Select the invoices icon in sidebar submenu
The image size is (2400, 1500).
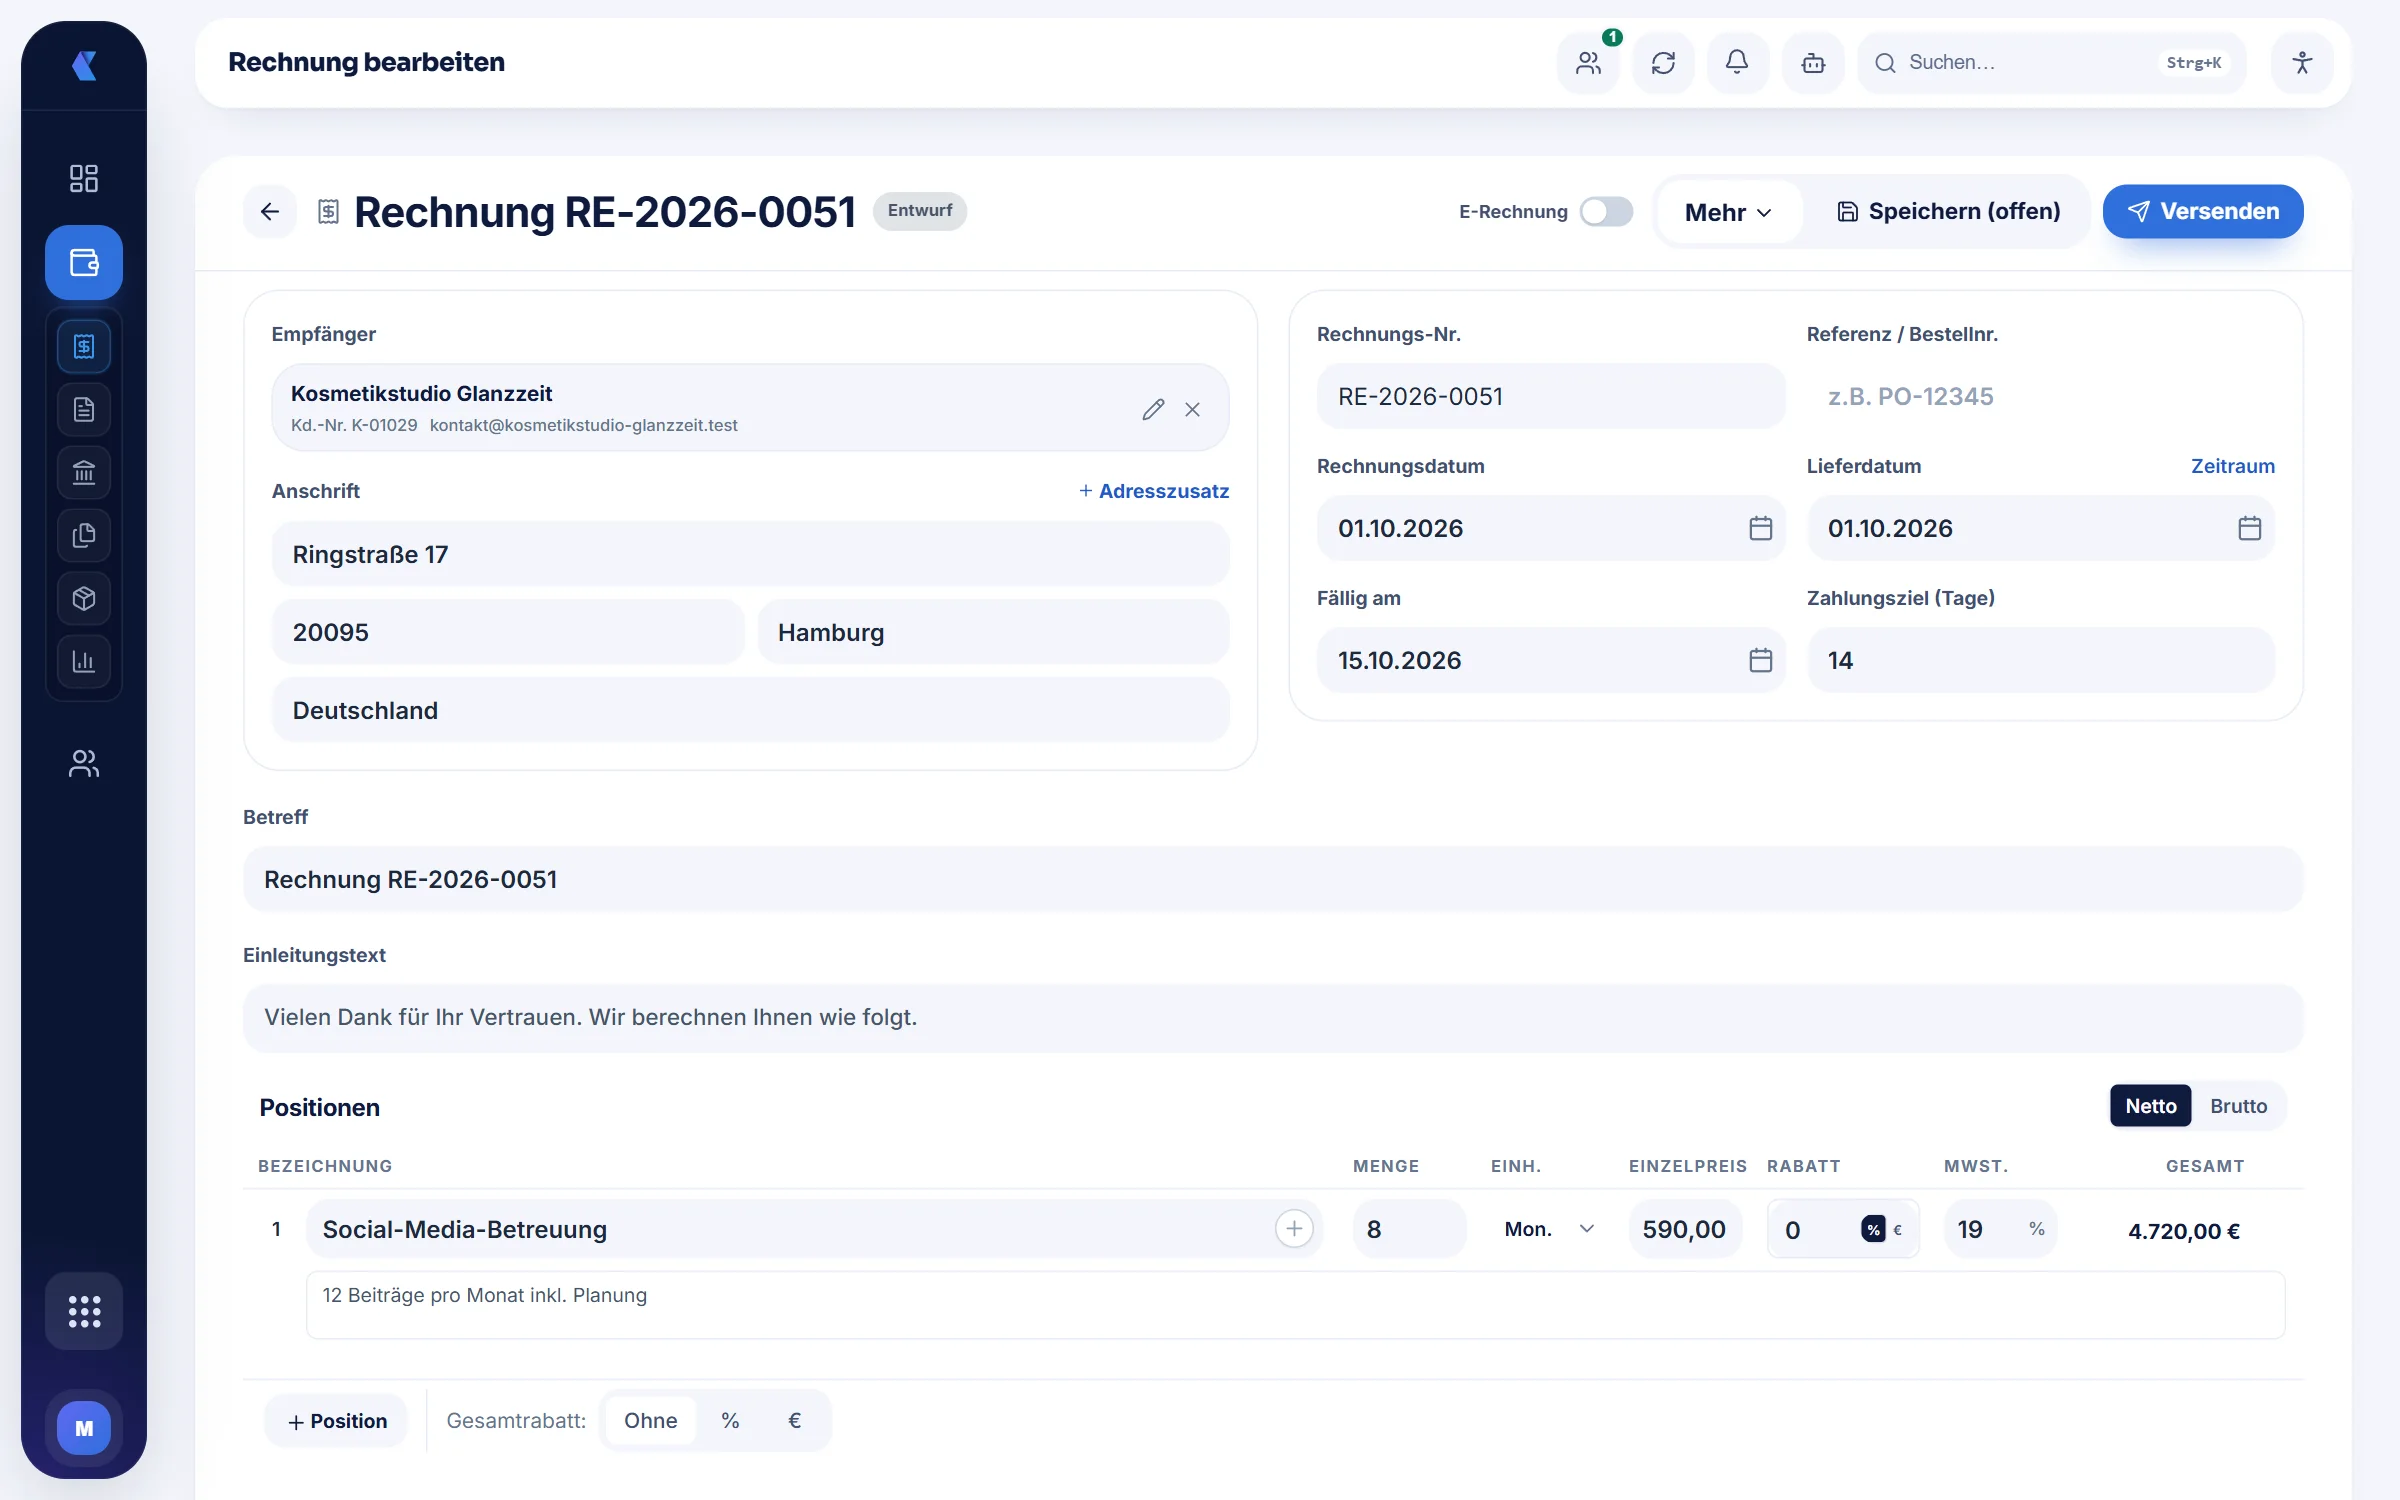point(84,346)
